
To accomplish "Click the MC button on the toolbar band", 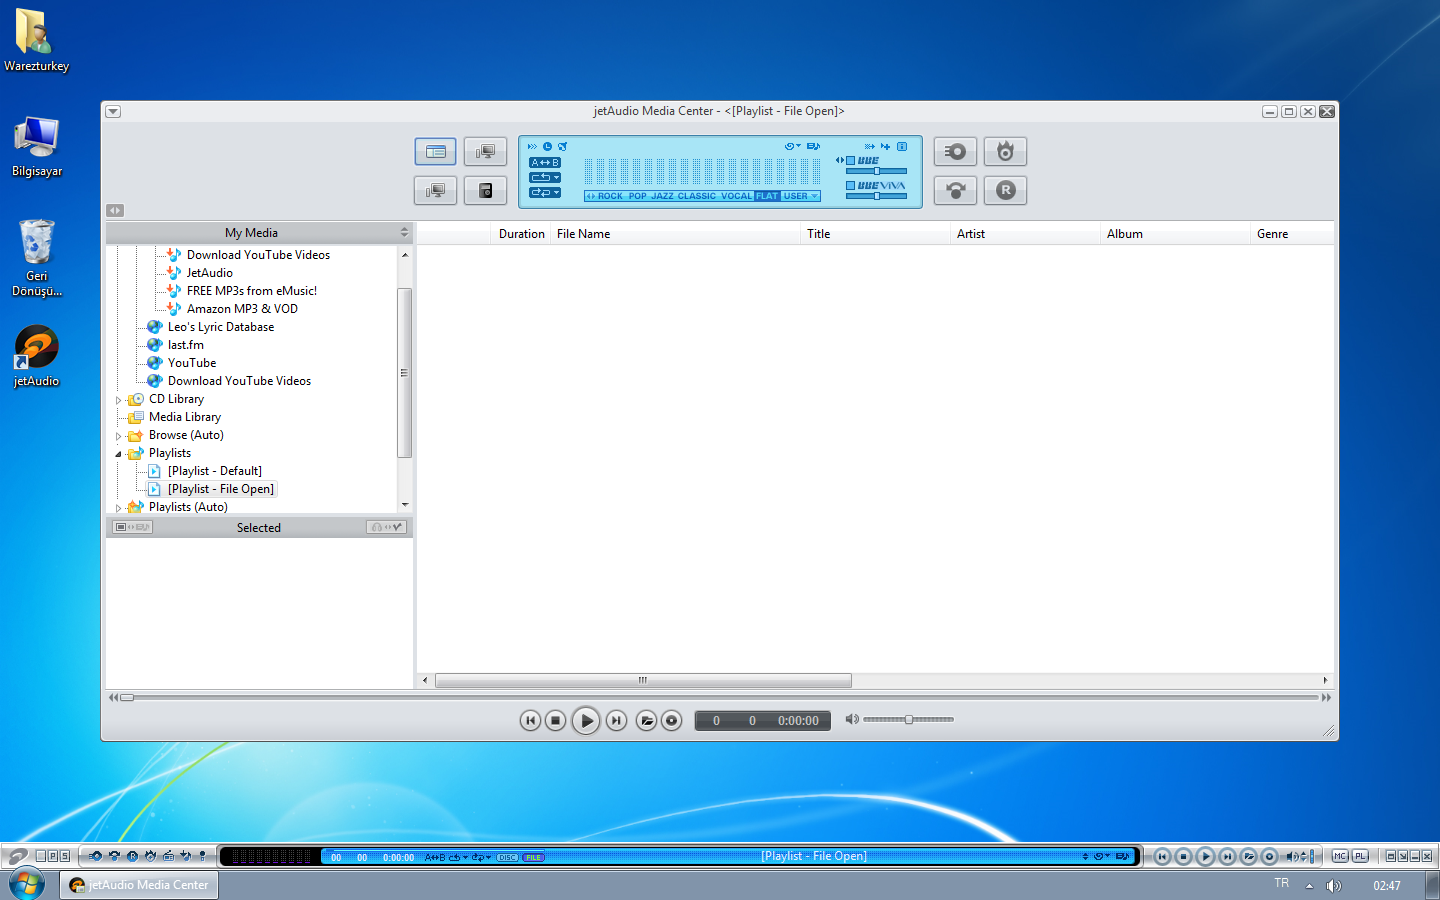I will pos(1340,856).
